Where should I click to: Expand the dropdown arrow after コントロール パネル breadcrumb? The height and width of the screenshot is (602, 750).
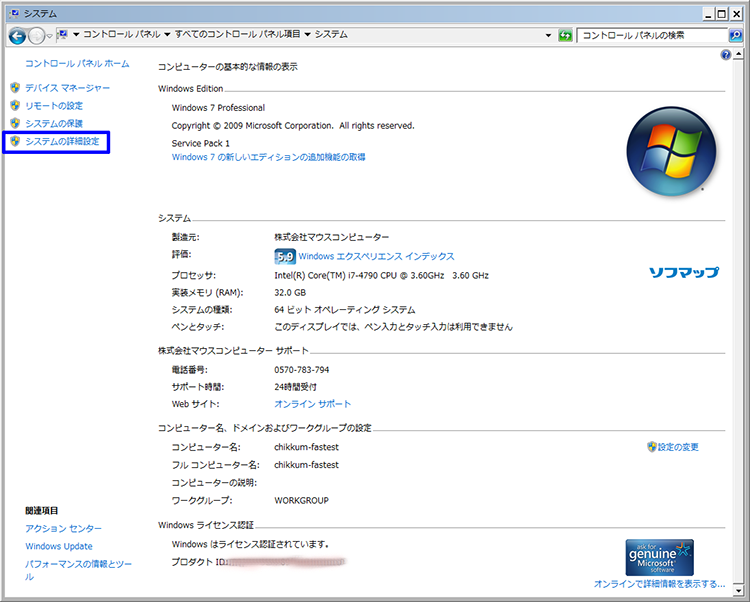[166, 35]
